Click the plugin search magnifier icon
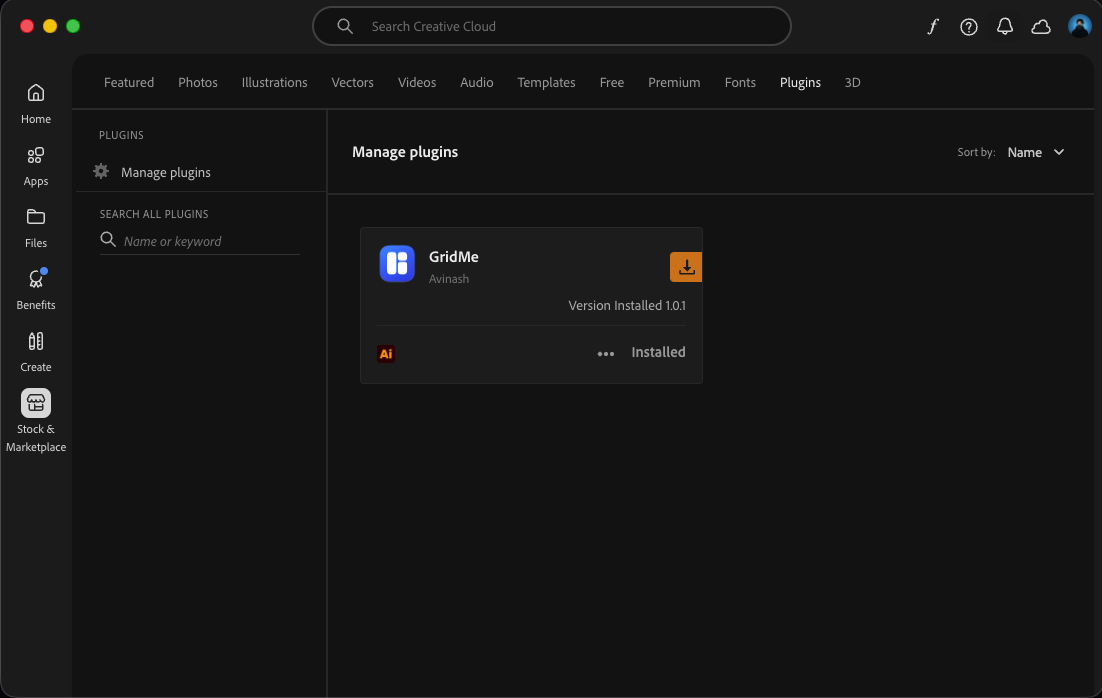 coord(108,240)
